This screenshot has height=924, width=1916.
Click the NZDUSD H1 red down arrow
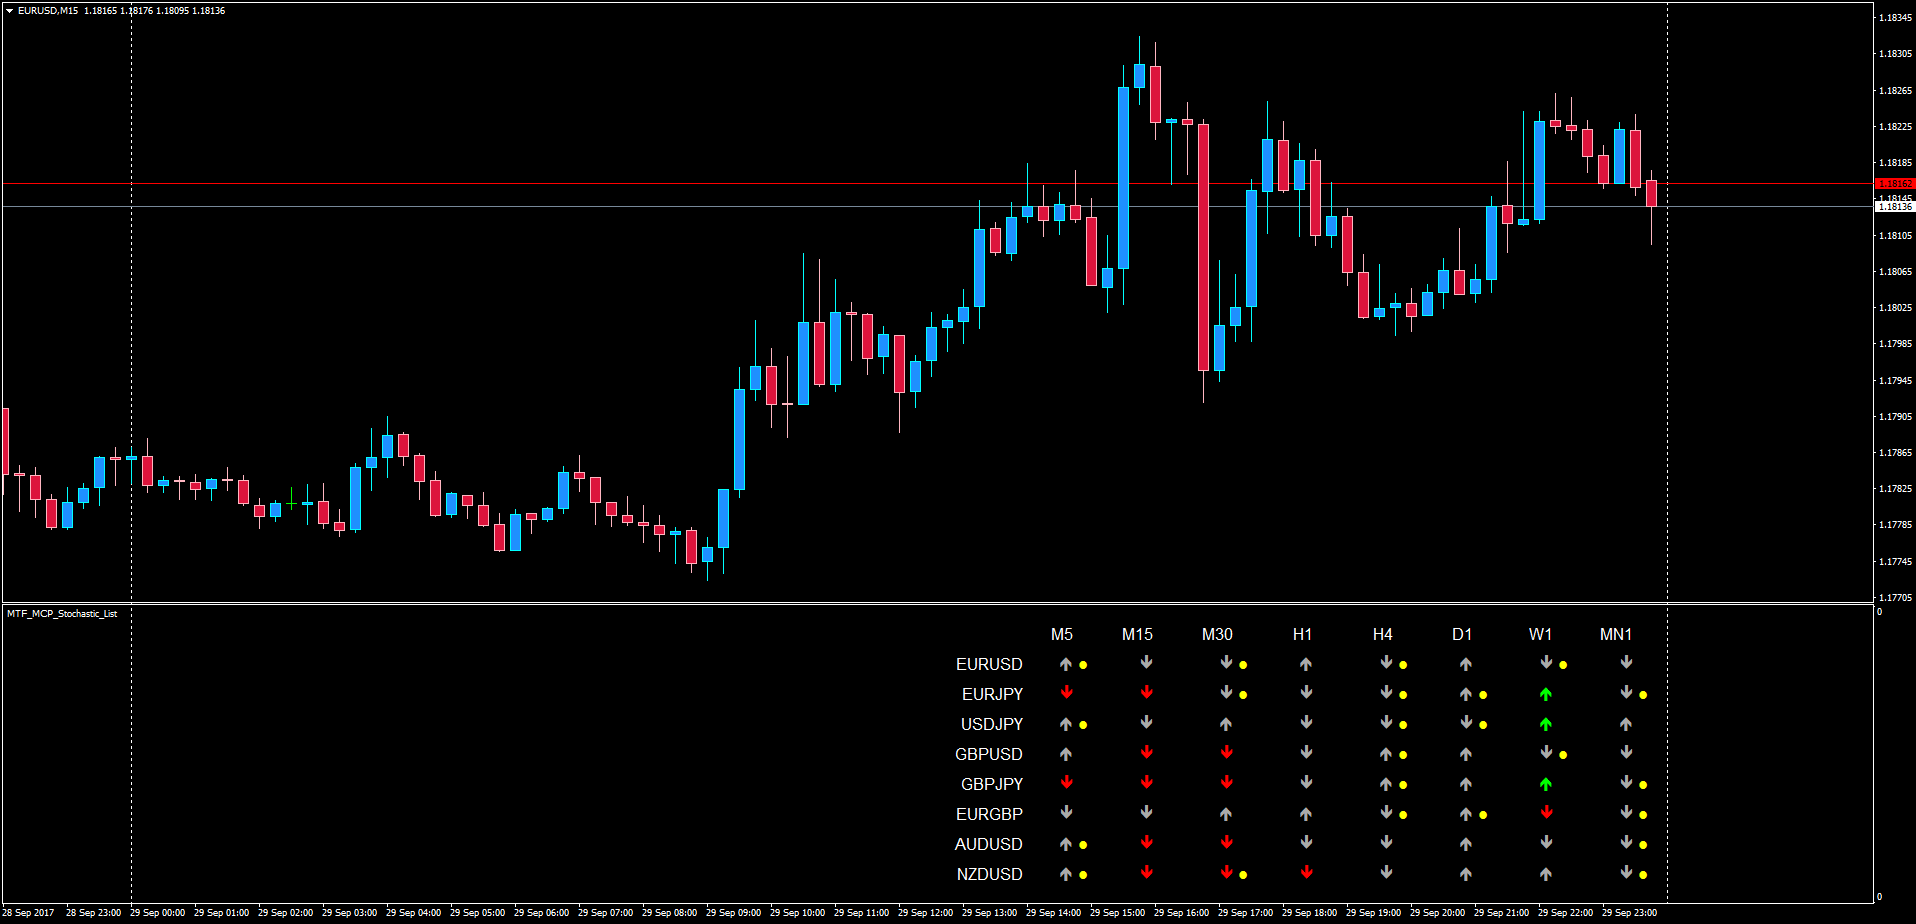(x=1306, y=872)
